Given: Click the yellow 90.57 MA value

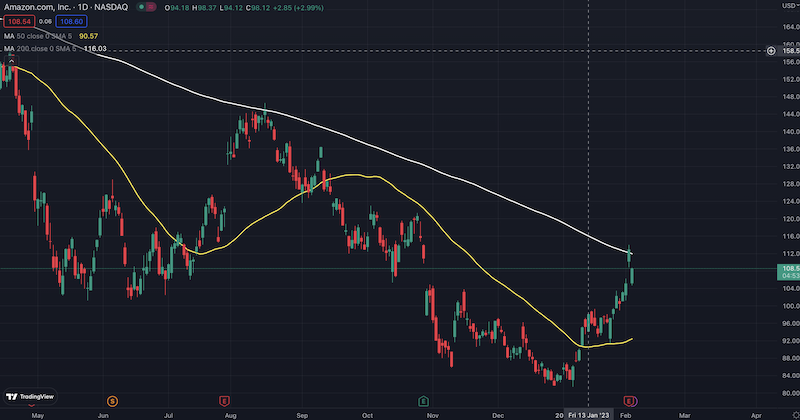Looking at the screenshot, I should (x=89, y=36).
